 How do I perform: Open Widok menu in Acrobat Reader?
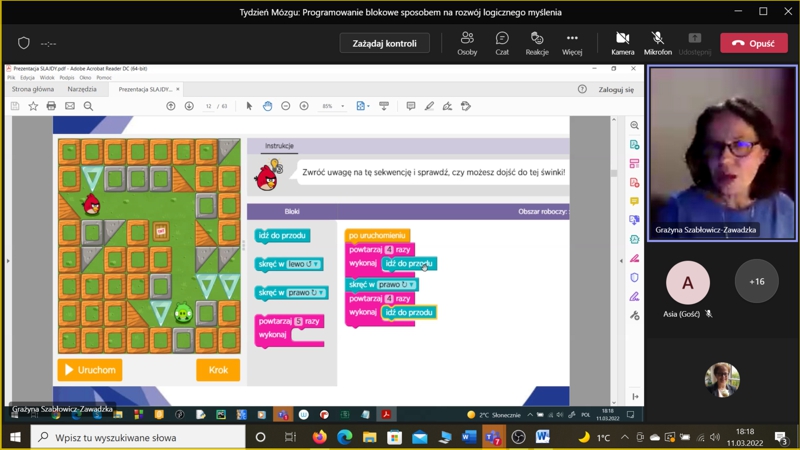(47, 78)
